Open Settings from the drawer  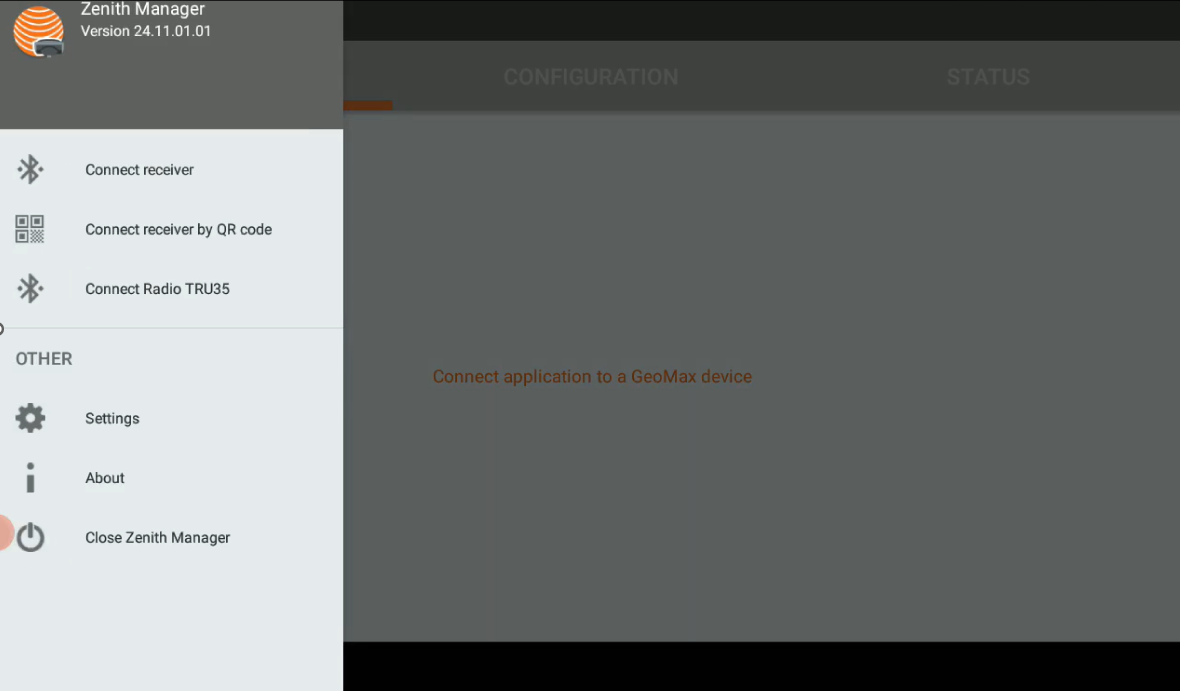tap(112, 418)
